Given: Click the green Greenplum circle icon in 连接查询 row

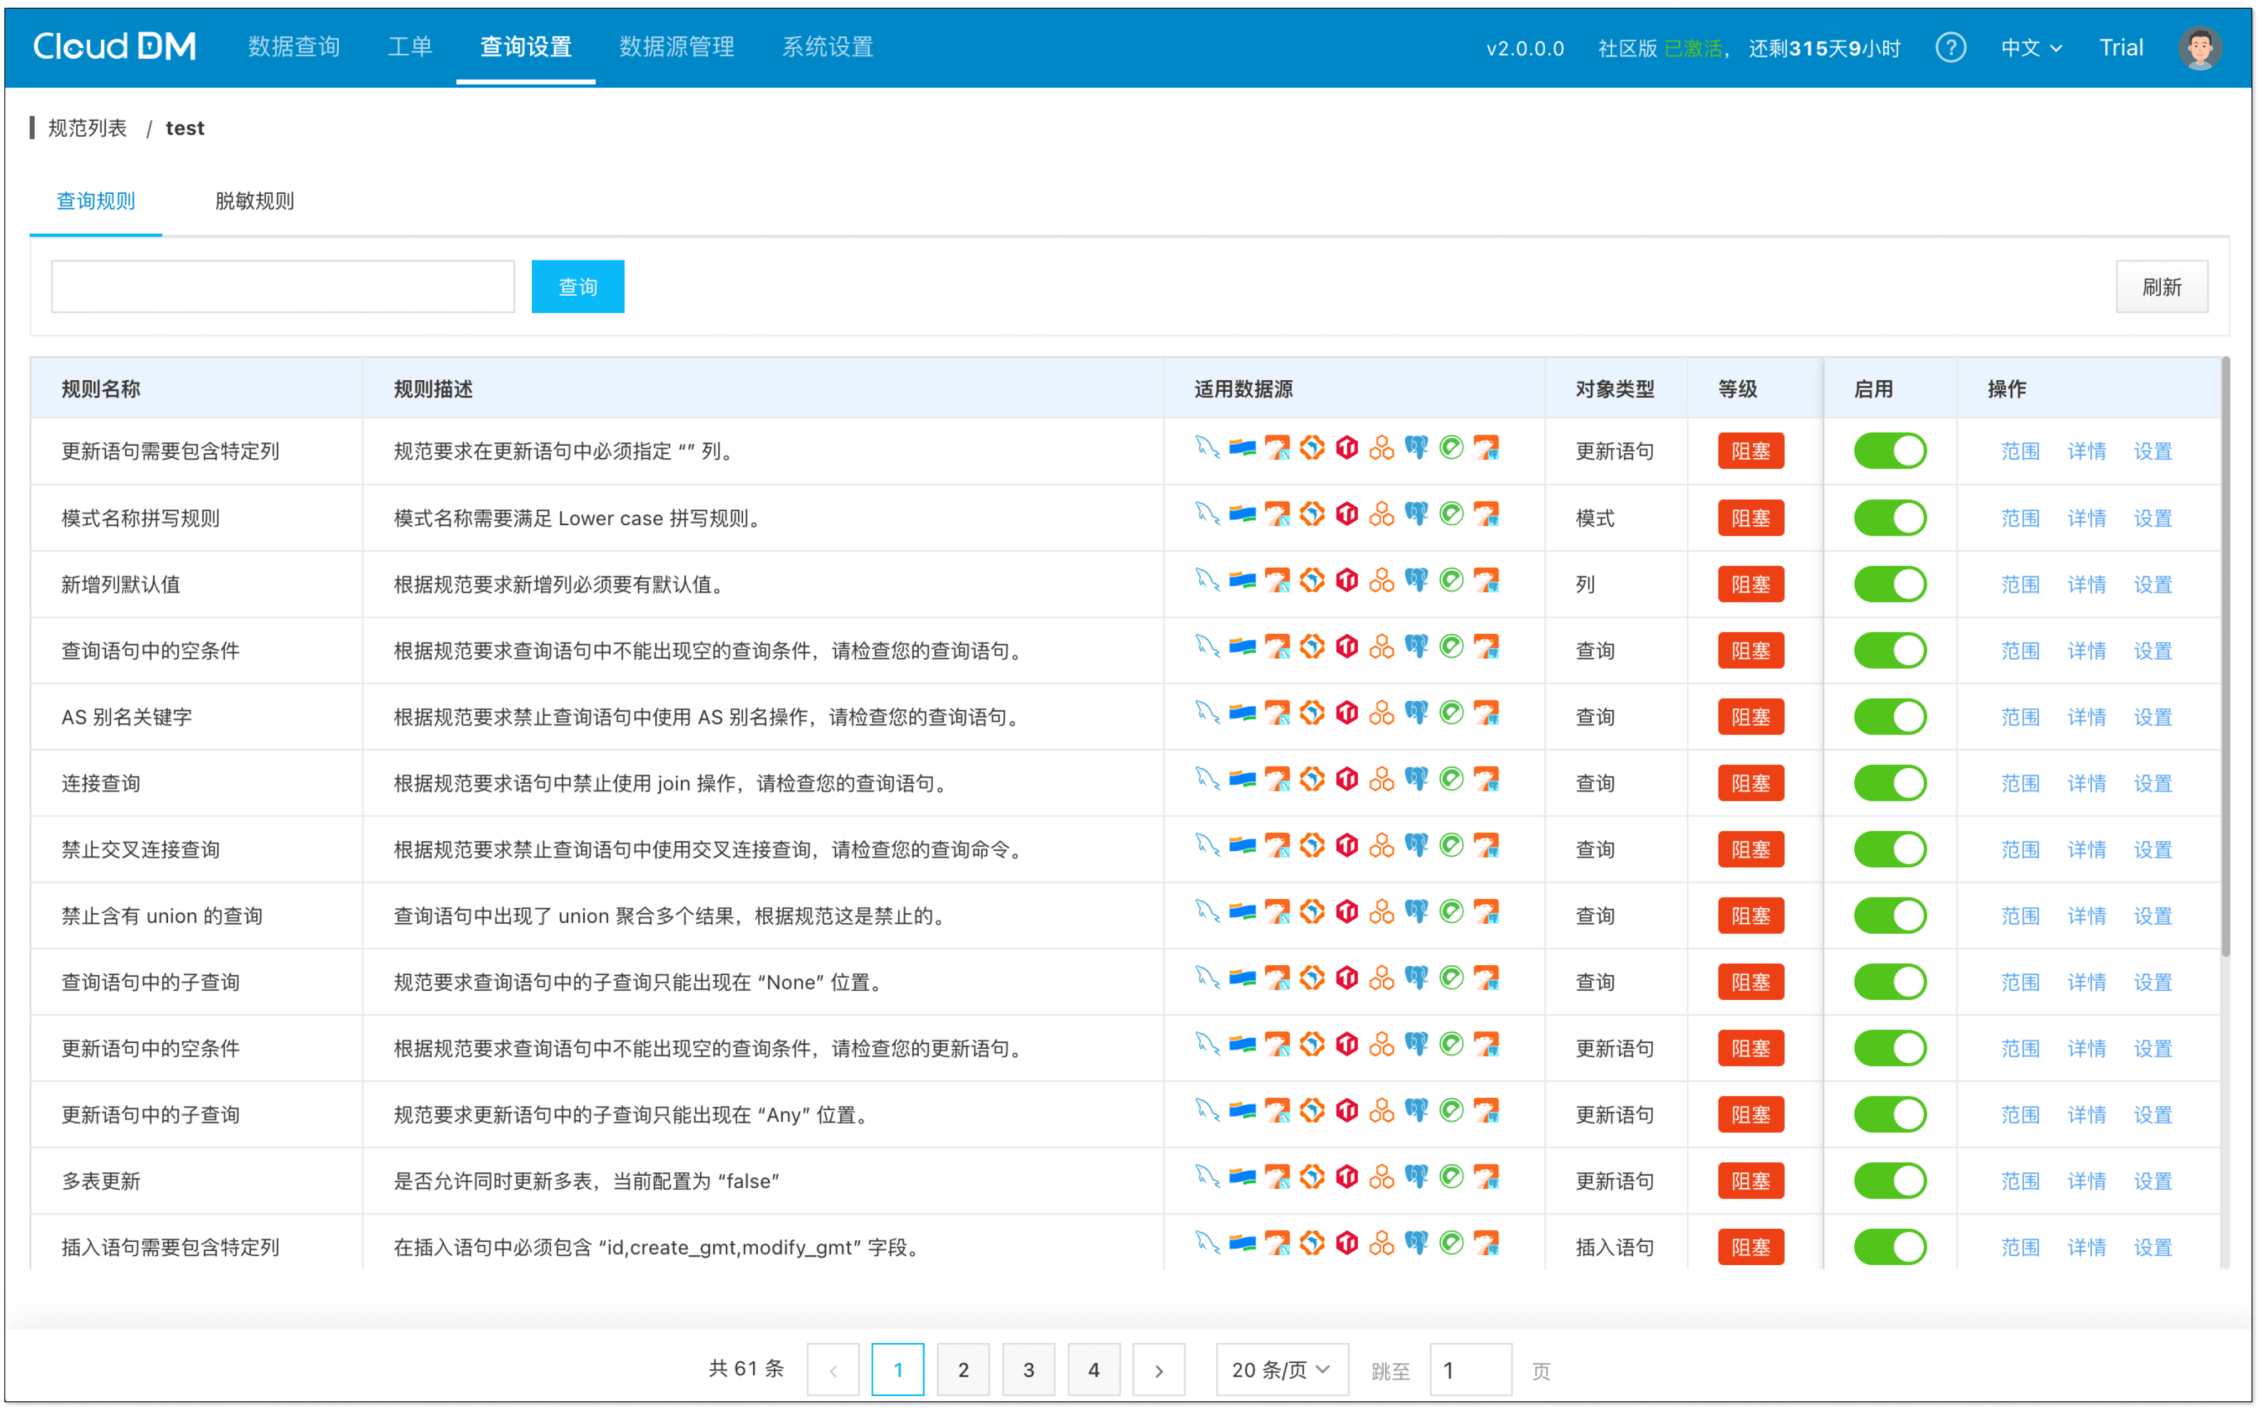Looking at the screenshot, I should pyautogui.click(x=1451, y=779).
